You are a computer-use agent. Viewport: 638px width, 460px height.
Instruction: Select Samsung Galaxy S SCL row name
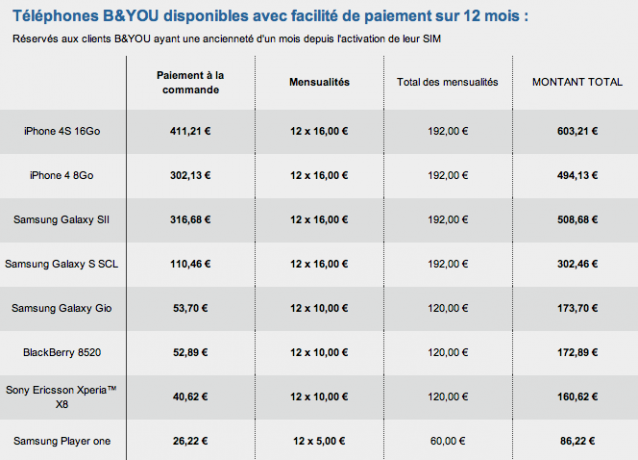click(x=61, y=264)
